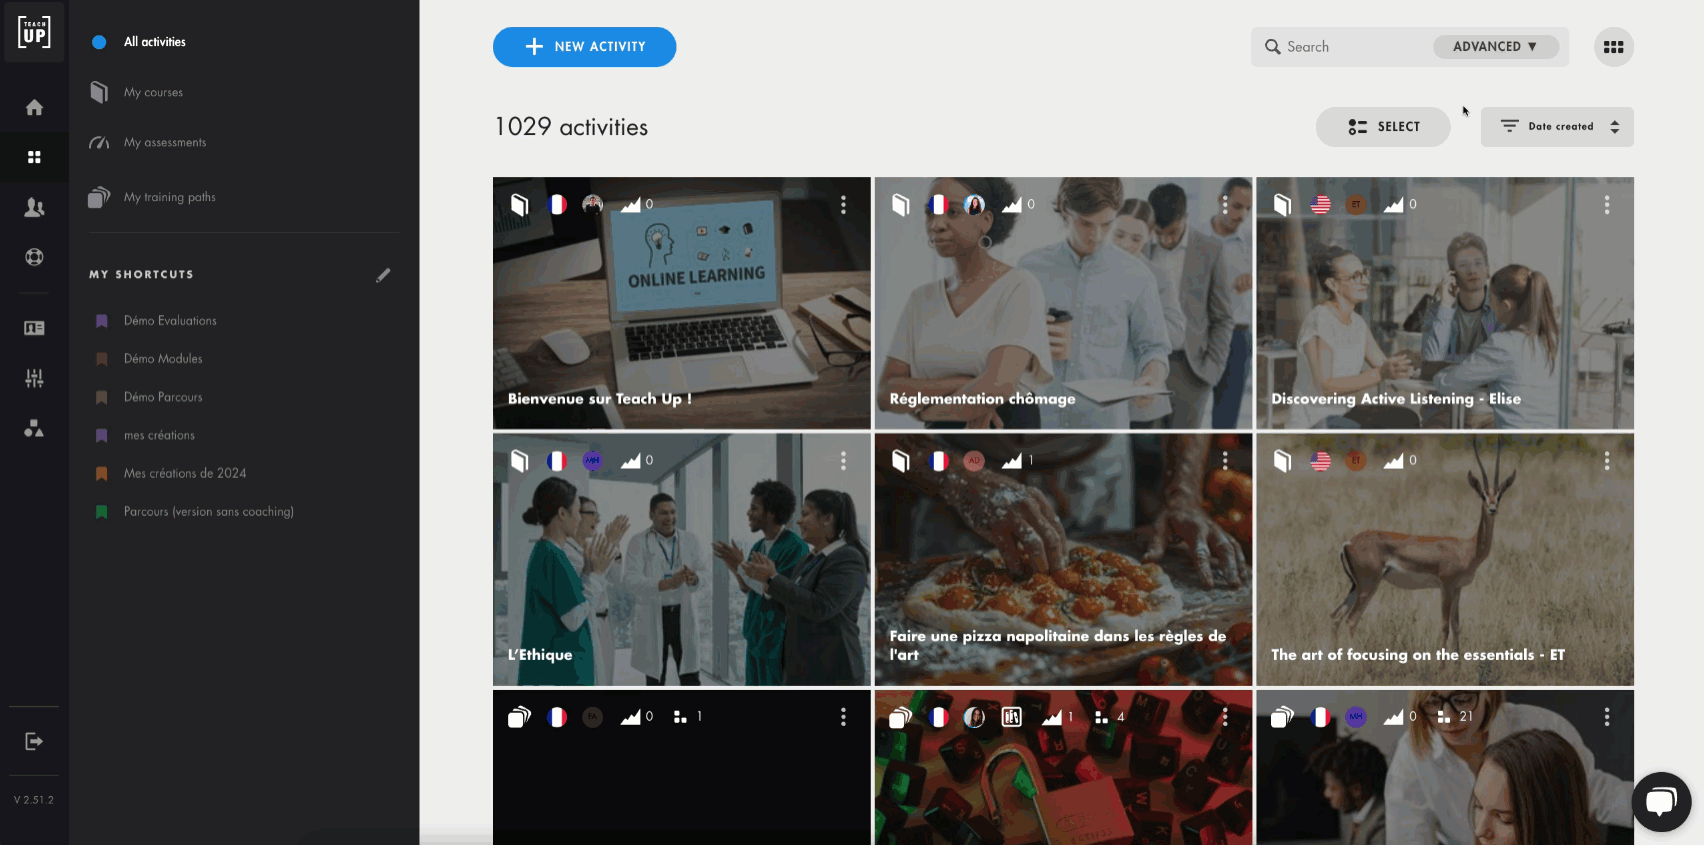The height and width of the screenshot is (845, 1704).
Task: Open the Date created sort dropdown
Action: click(1557, 127)
